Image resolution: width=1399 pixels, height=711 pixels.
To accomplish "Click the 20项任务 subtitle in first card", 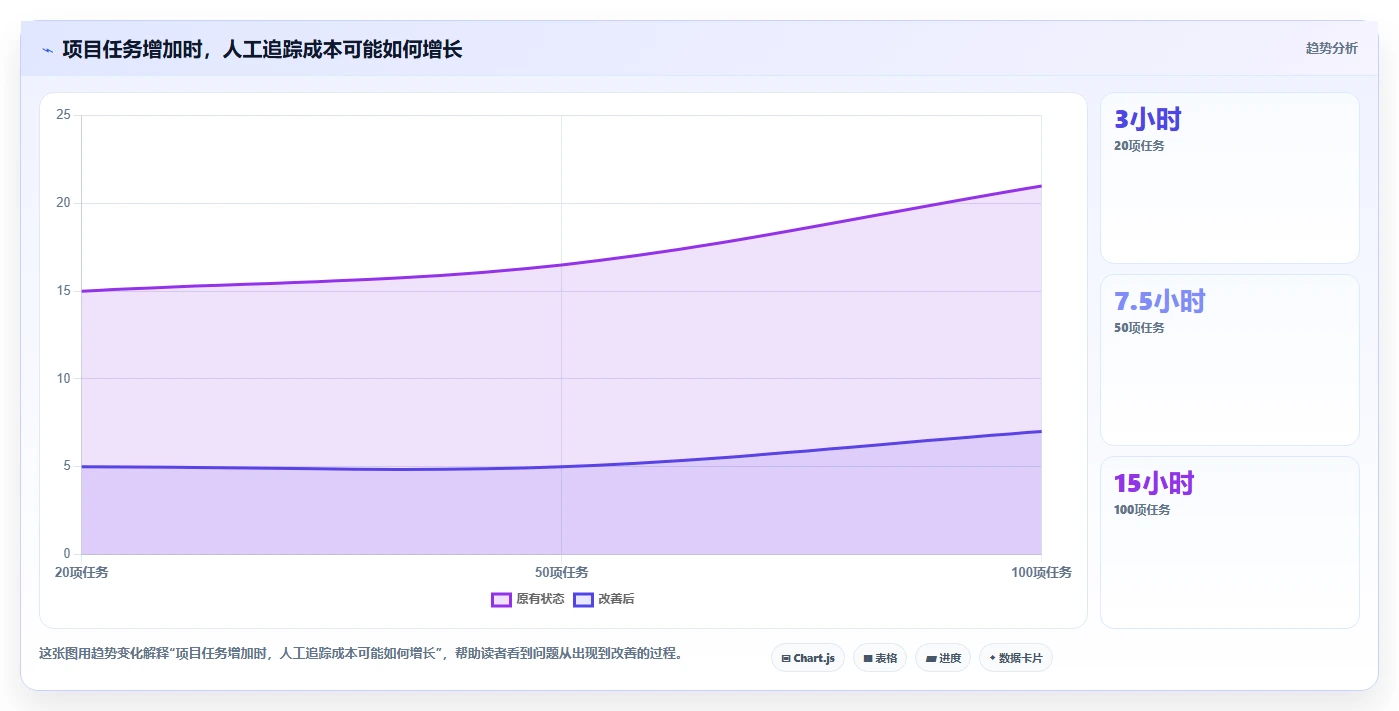I will click(1139, 146).
